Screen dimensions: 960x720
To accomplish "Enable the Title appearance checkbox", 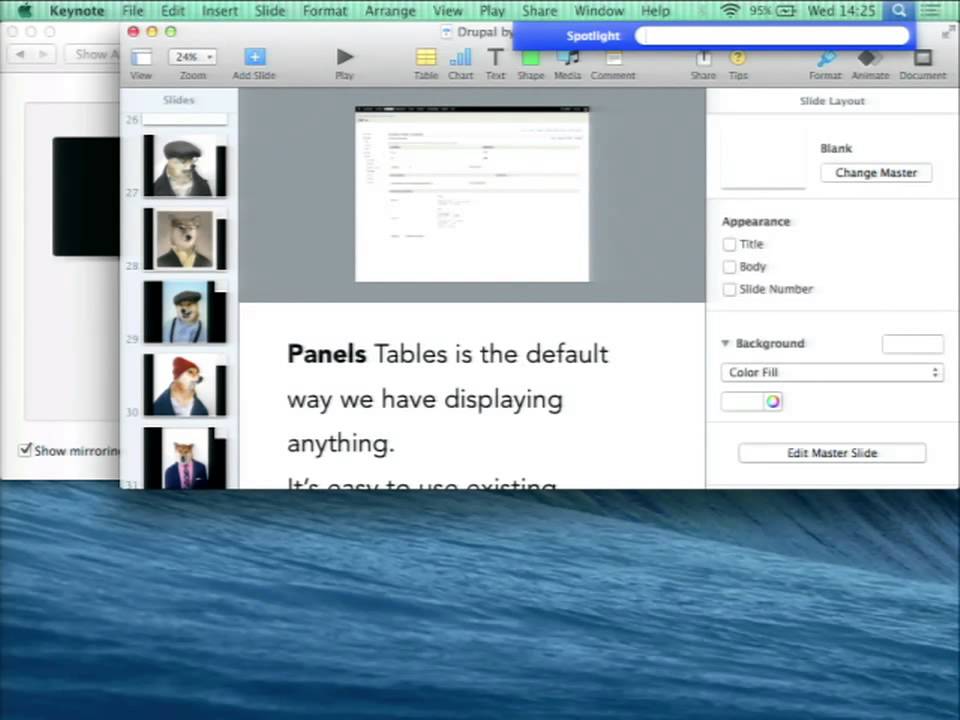I will click(x=729, y=244).
